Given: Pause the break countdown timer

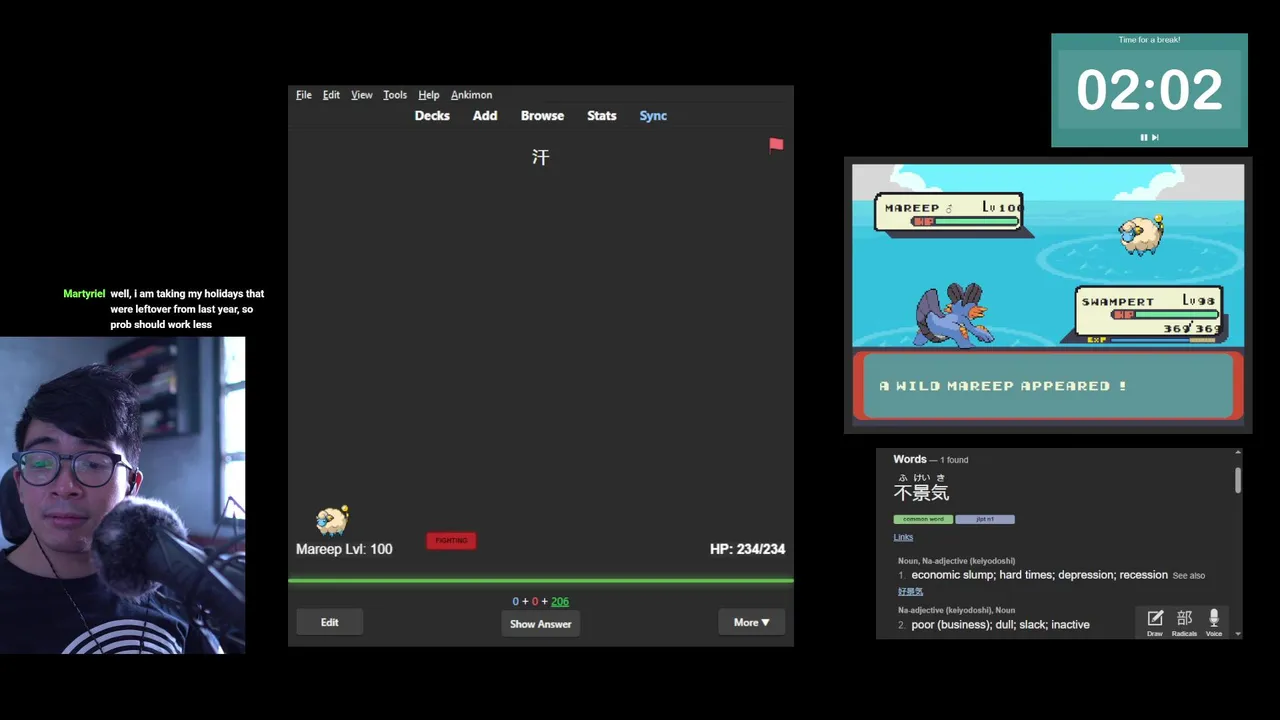Looking at the screenshot, I should [x=1144, y=137].
